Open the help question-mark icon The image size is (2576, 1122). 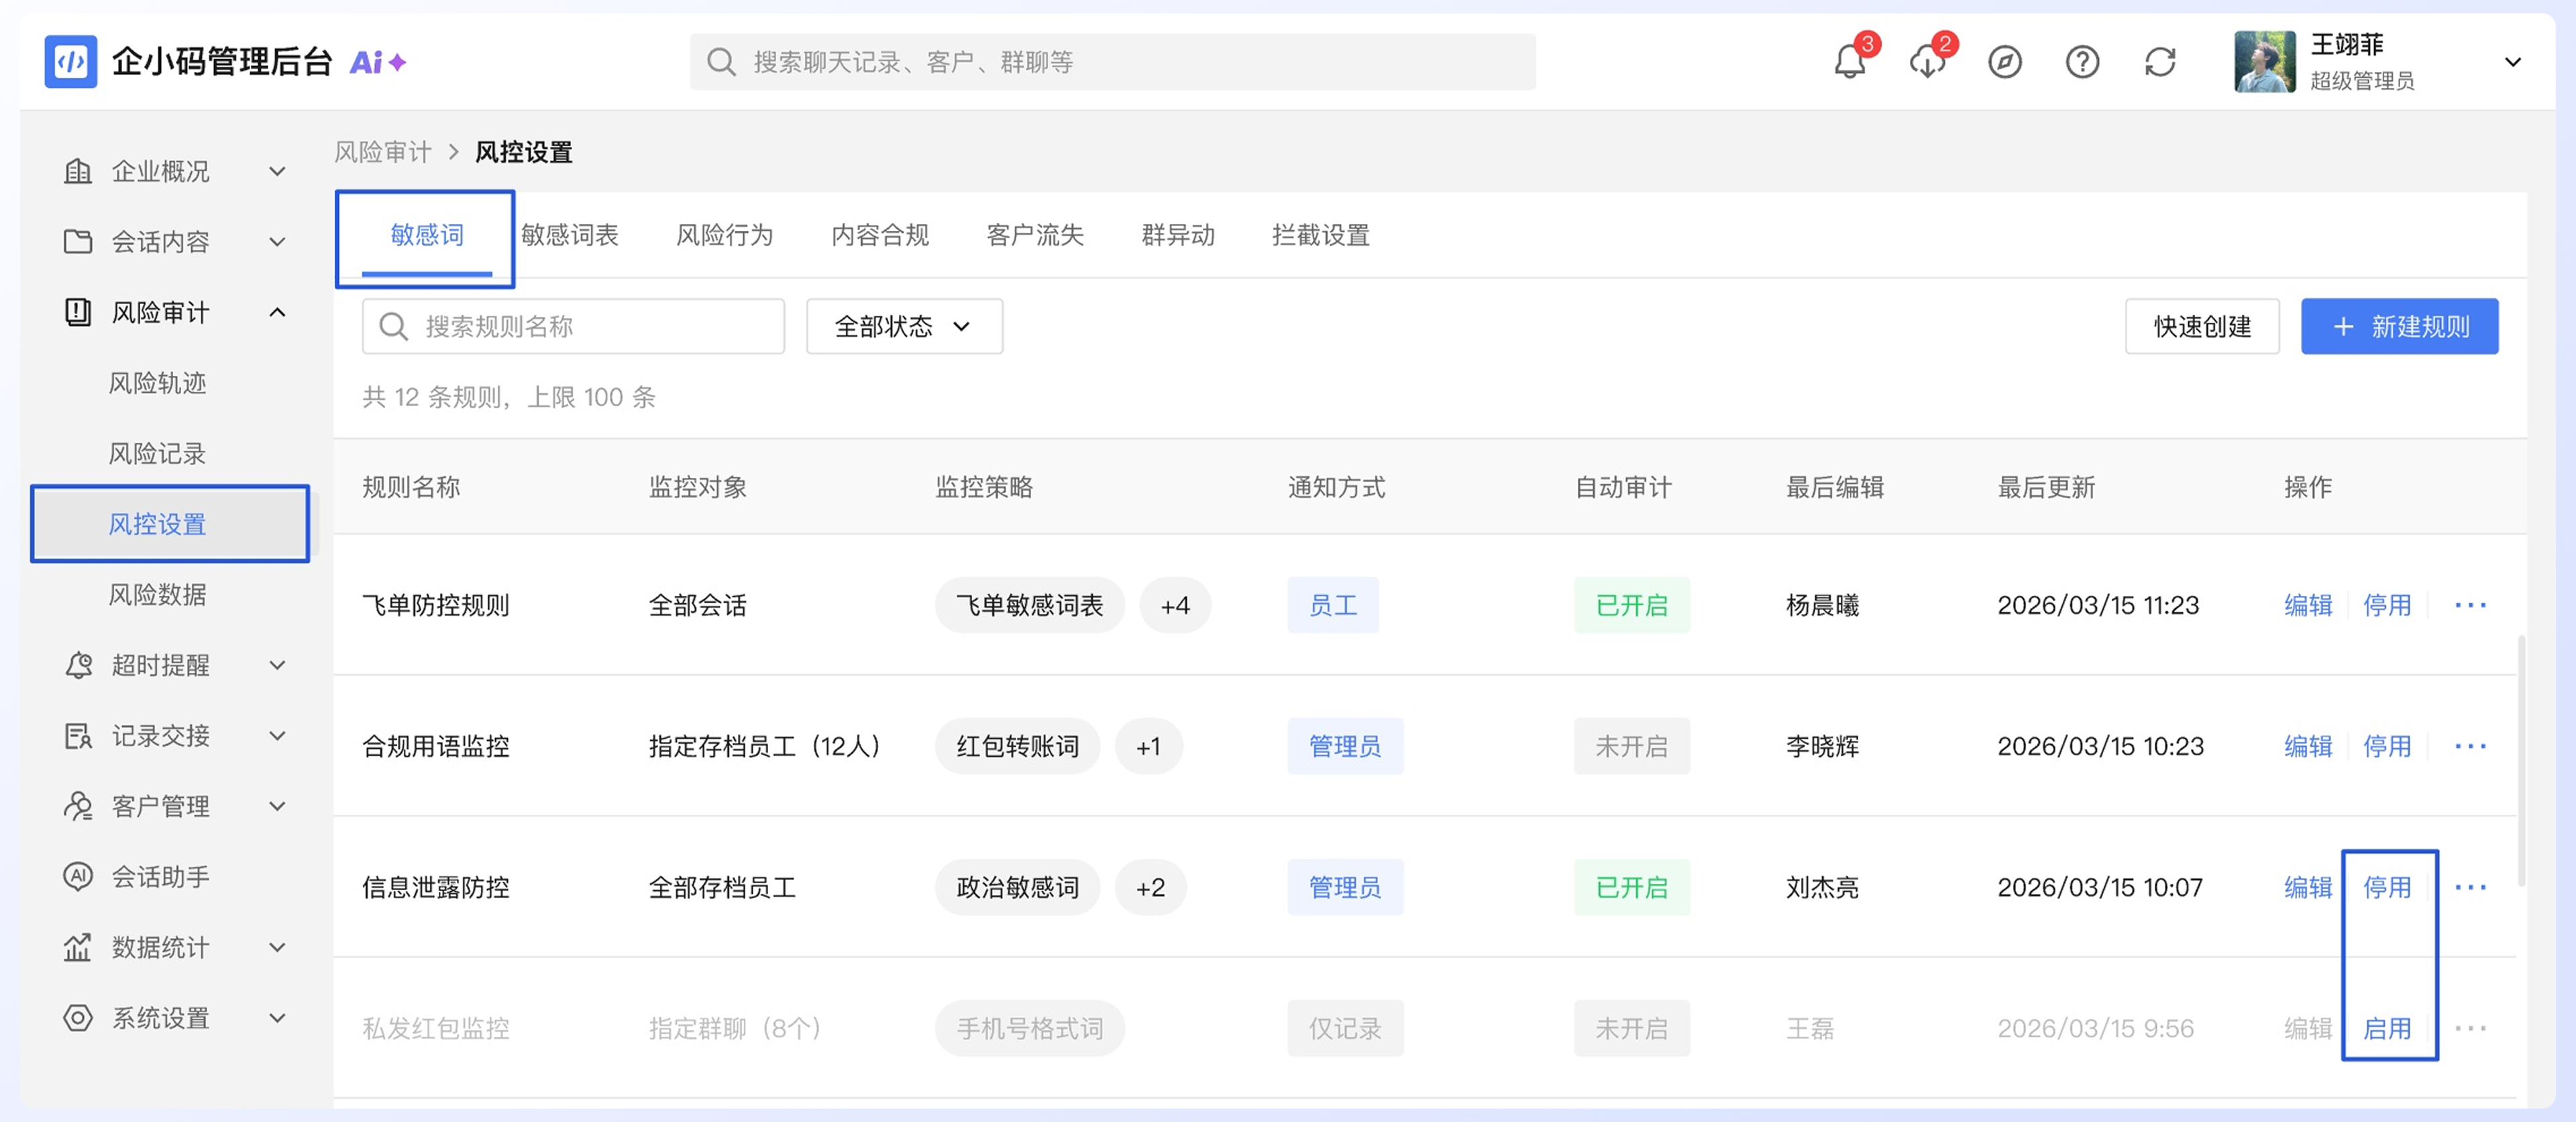click(2082, 62)
